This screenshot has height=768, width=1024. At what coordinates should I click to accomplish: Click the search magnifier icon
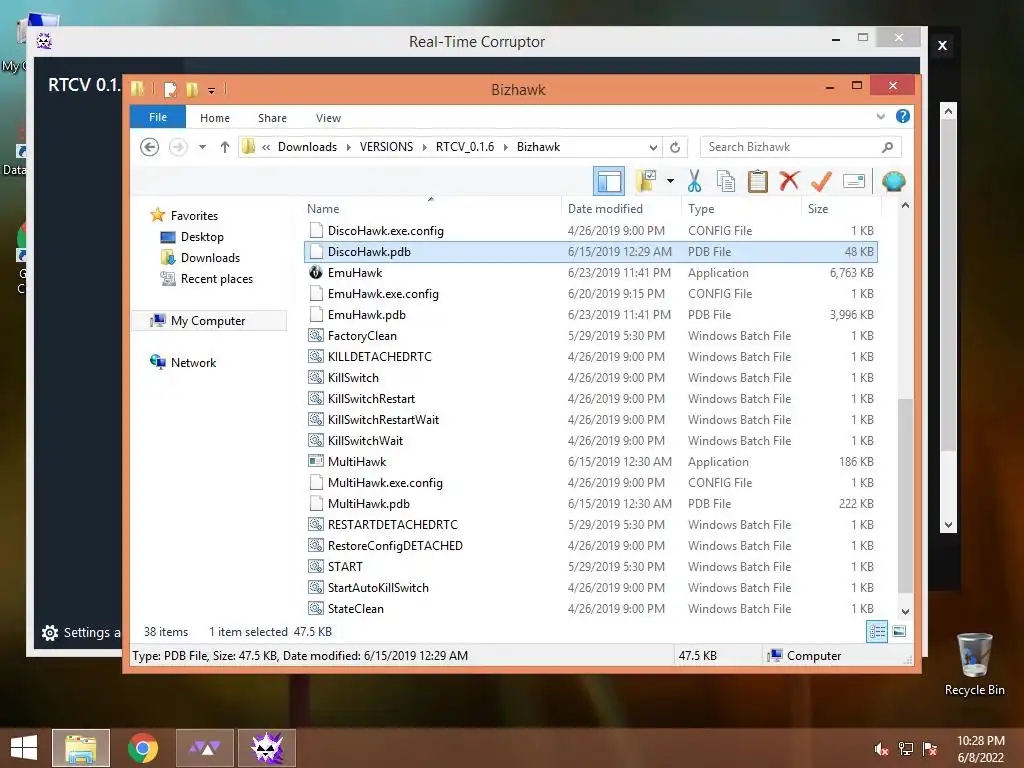[887, 147]
